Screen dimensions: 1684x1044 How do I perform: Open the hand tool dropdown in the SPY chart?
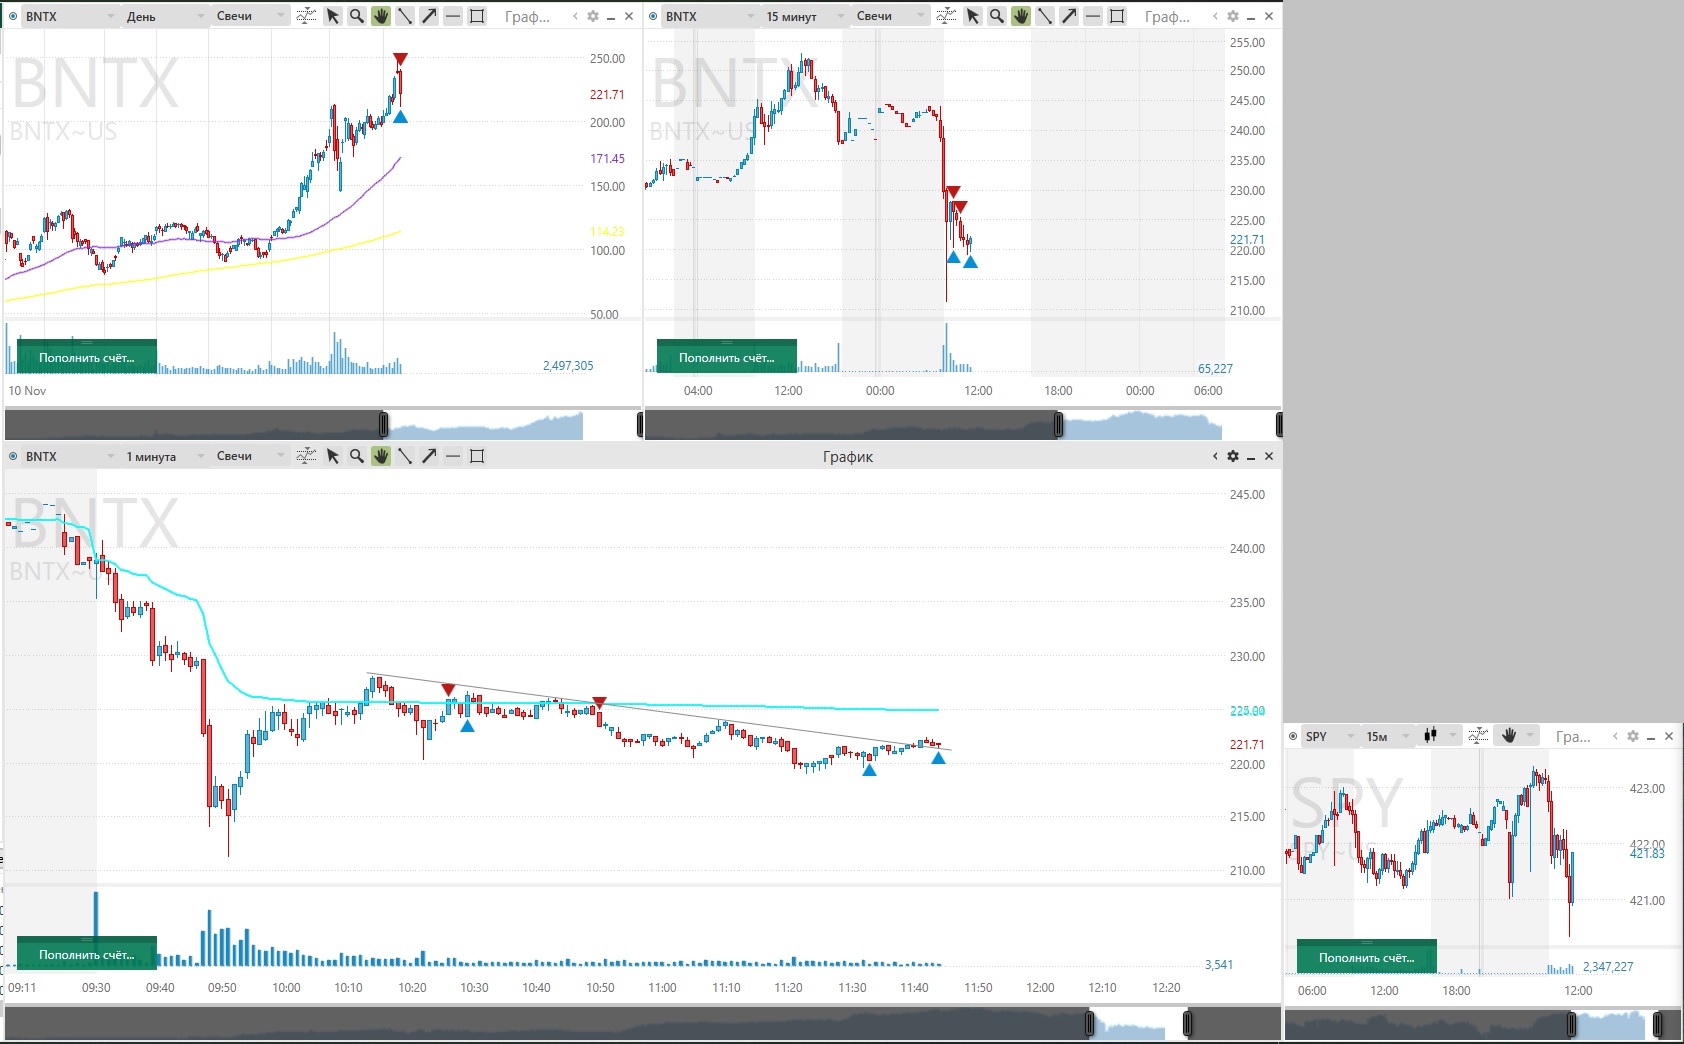click(1516, 736)
